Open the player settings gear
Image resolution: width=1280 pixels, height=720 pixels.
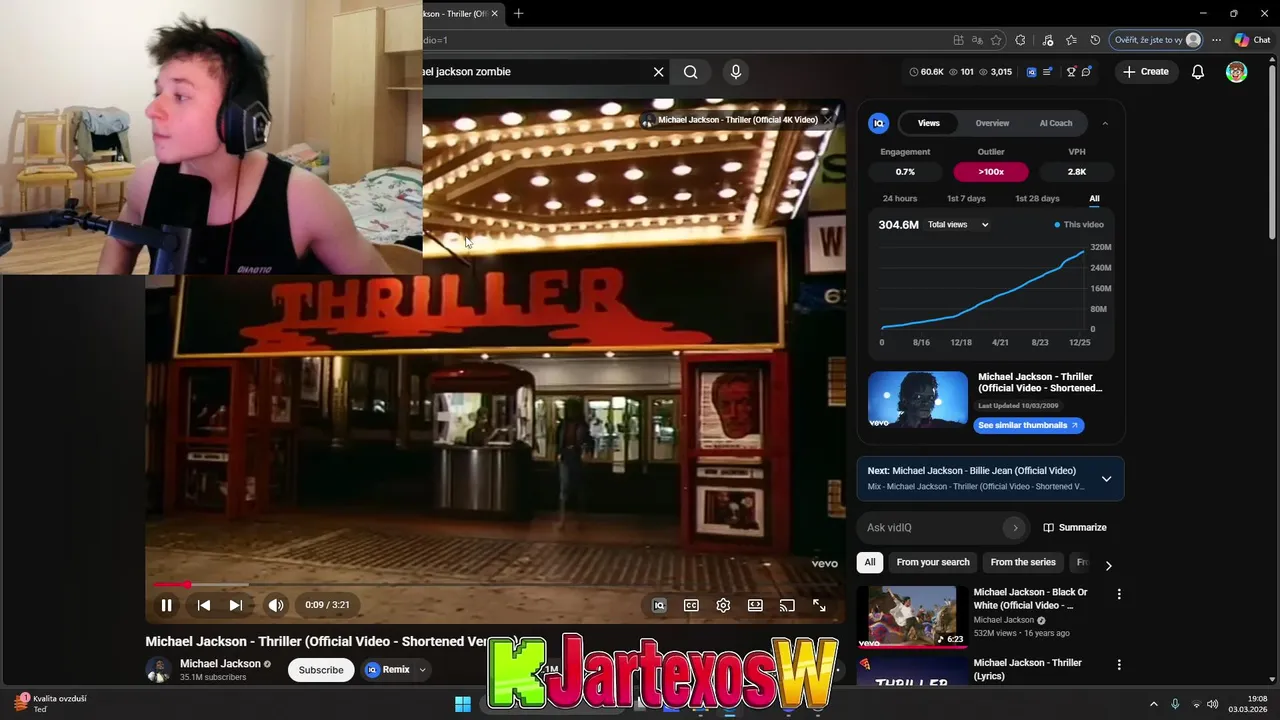tap(723, 605)
